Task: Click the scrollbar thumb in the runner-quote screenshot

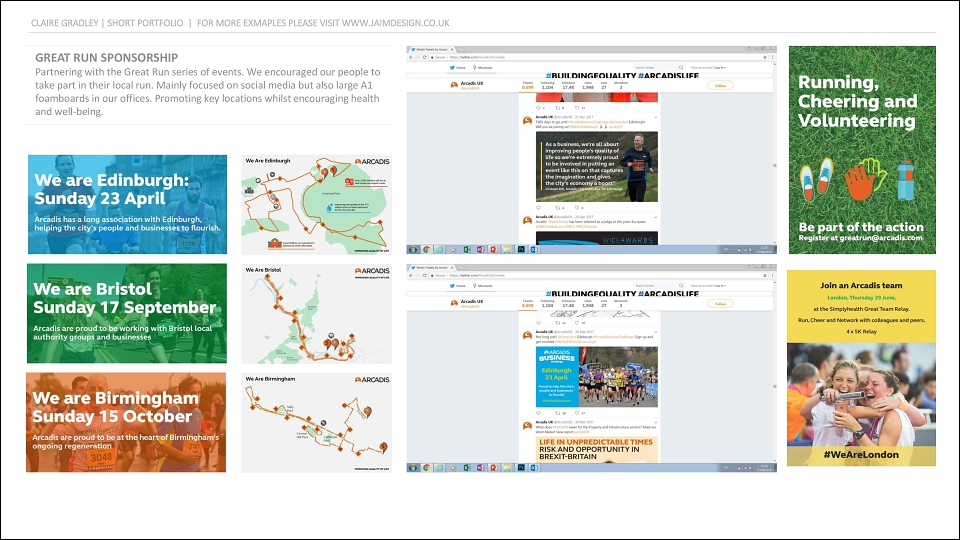Action: click(774, 165)
